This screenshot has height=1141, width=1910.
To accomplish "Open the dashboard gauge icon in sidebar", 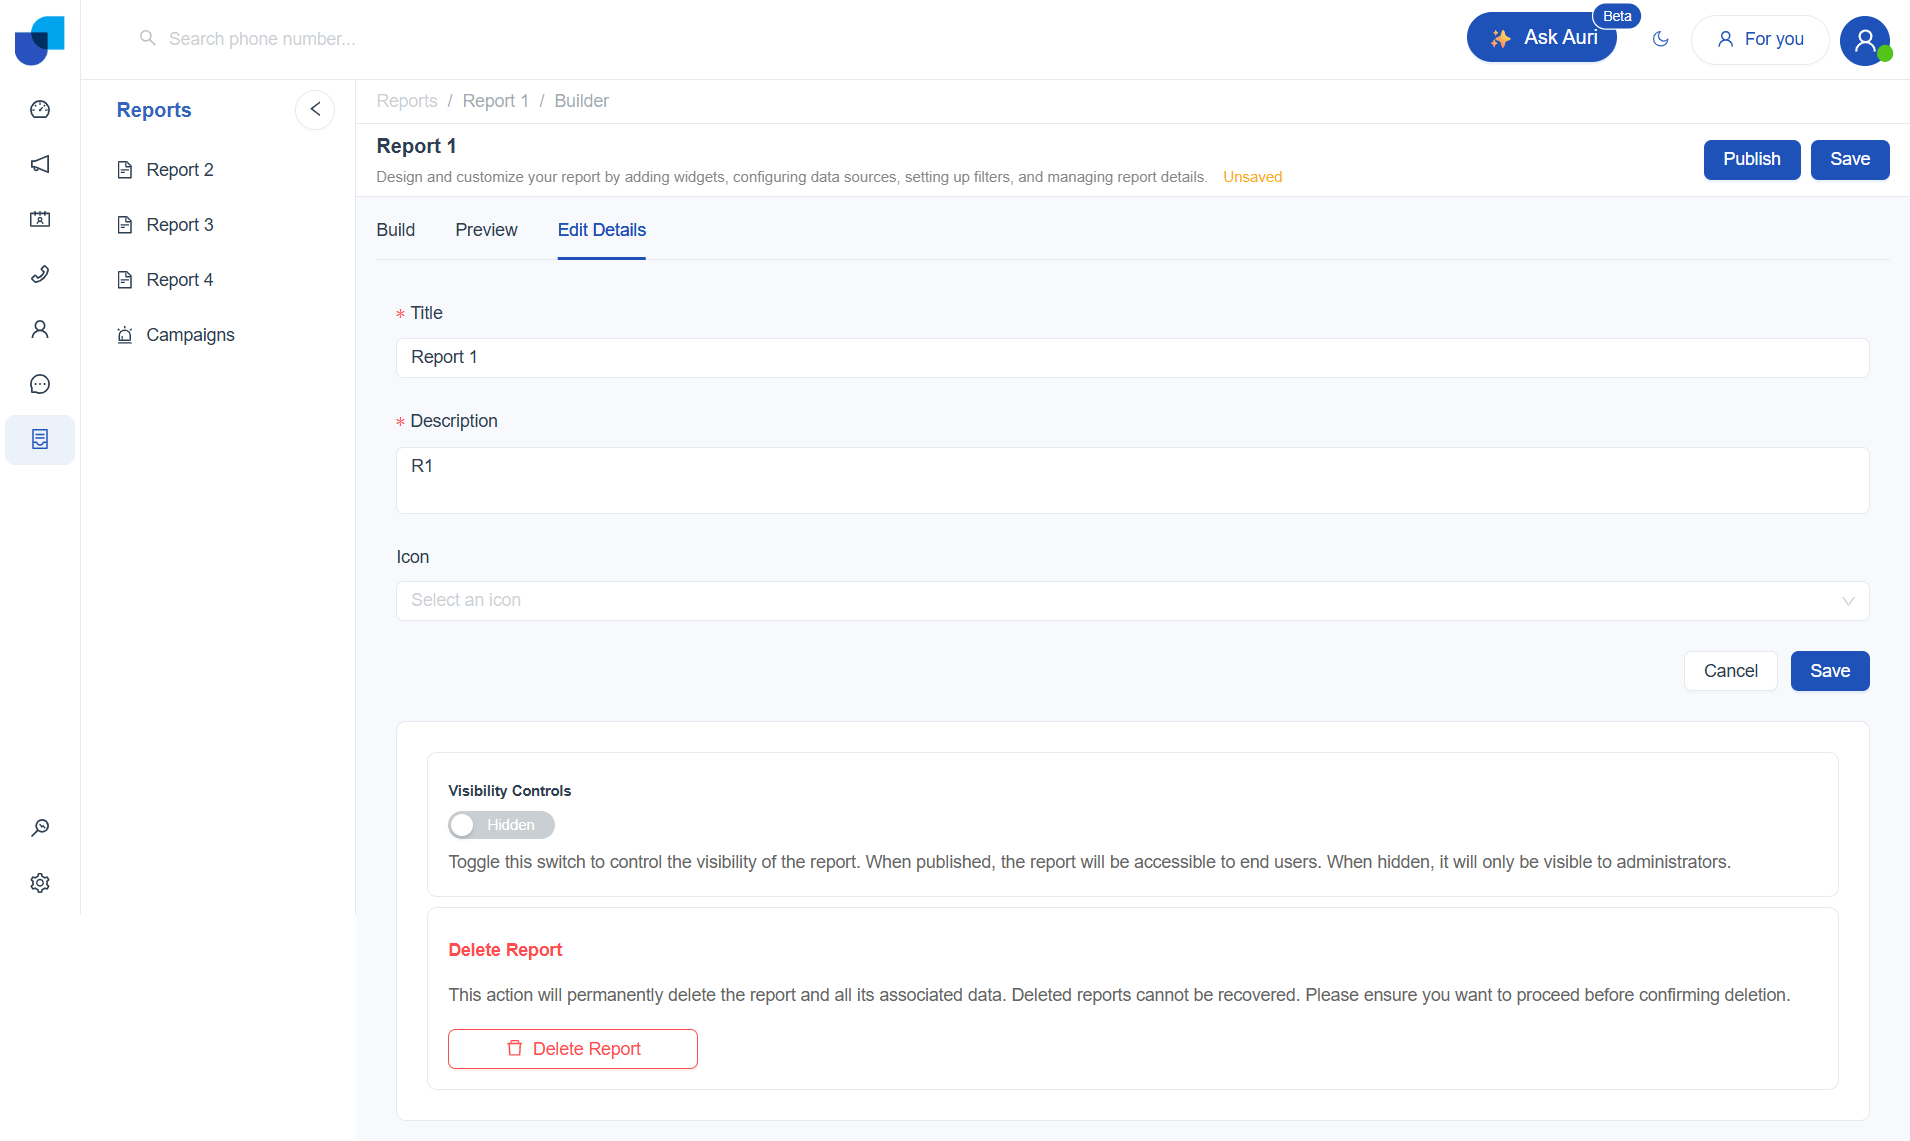I will click(x=40, y=109).
